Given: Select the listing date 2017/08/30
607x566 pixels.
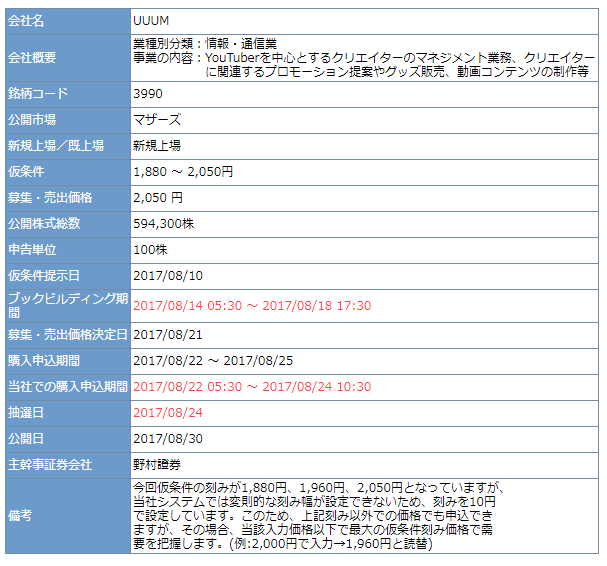Looking at the screenshot, I should pyautogui.click(x=168, y=439).
